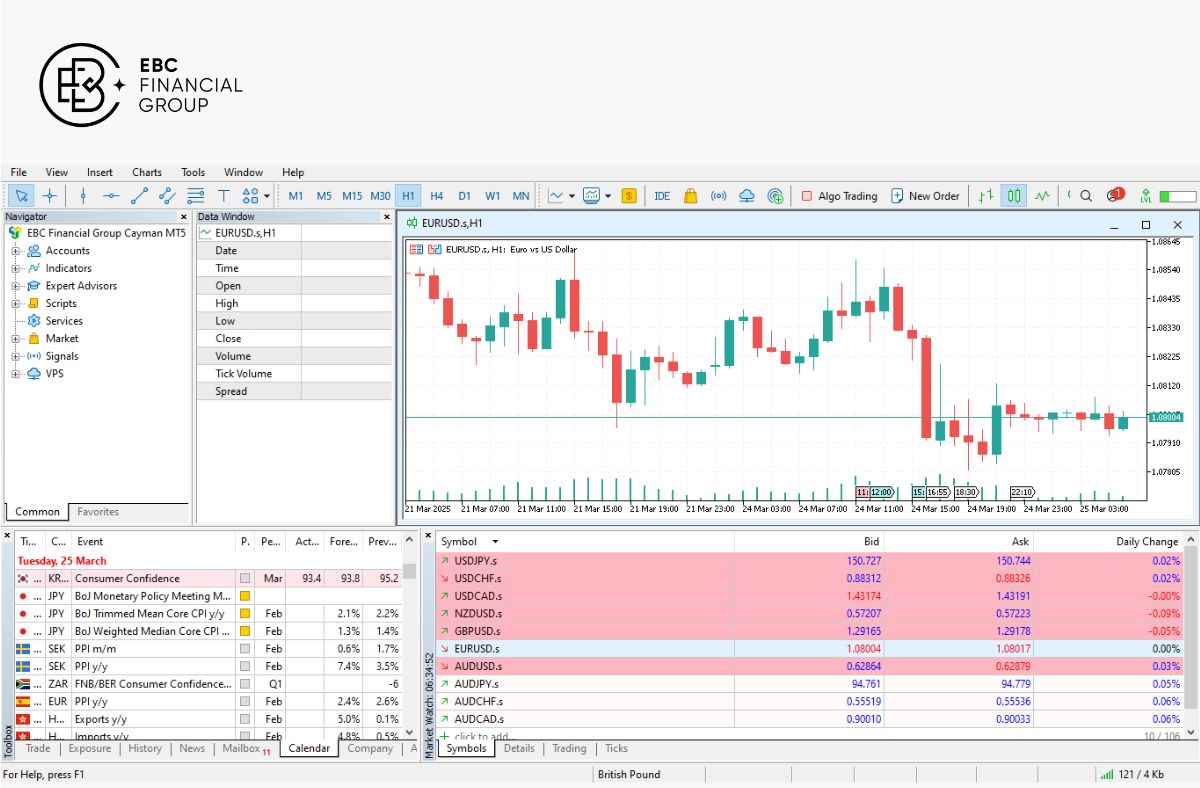Set timeframe to M15
This screenshot has height=788, width=1200.
pos(352,196)
